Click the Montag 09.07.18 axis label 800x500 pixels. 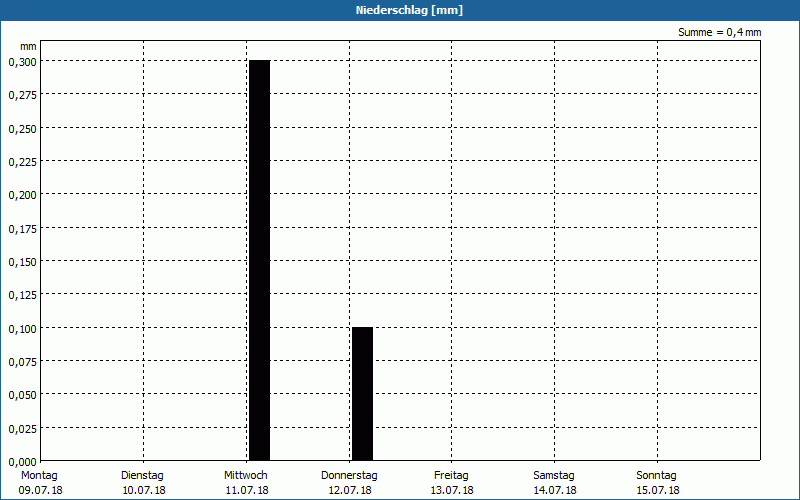click(40, 483)
